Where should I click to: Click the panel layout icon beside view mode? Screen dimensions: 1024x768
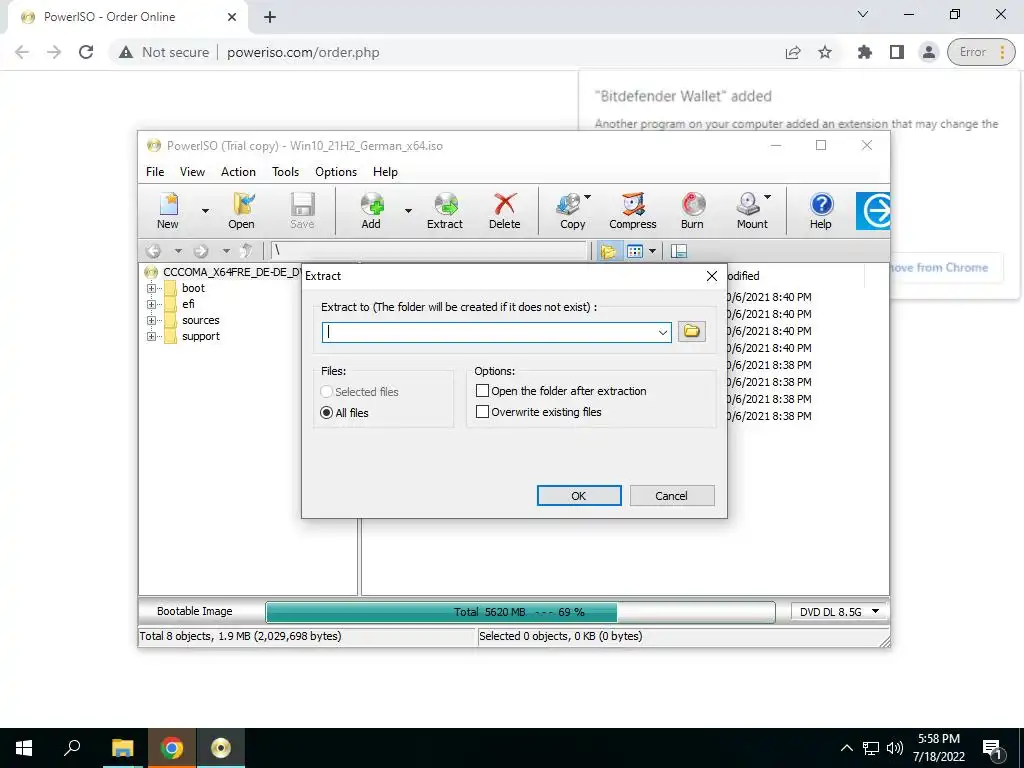679,251
